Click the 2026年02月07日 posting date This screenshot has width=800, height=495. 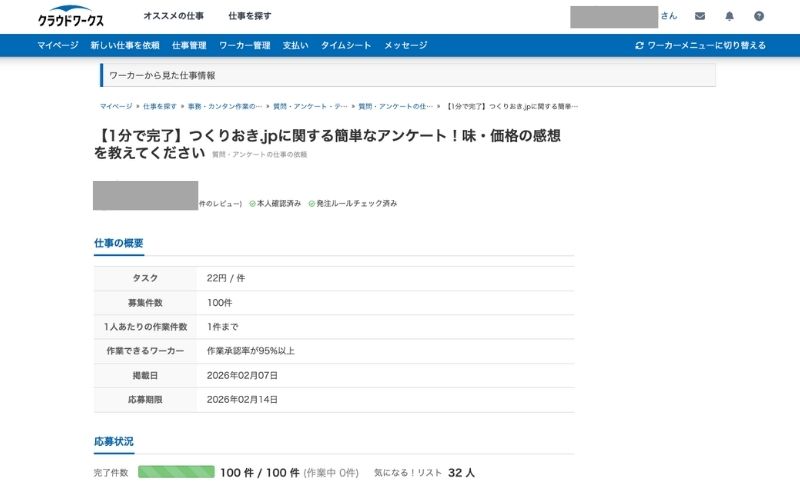242,376
